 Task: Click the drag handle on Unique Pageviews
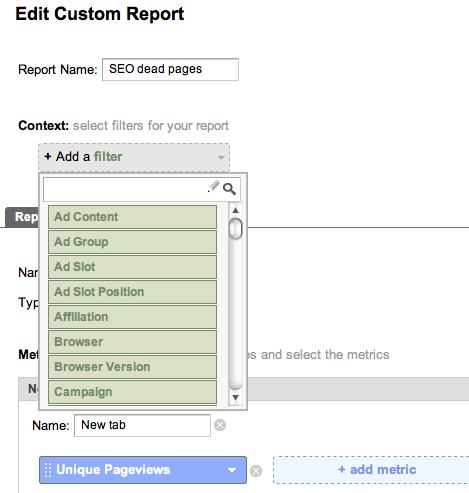click(x=48, y=470)
